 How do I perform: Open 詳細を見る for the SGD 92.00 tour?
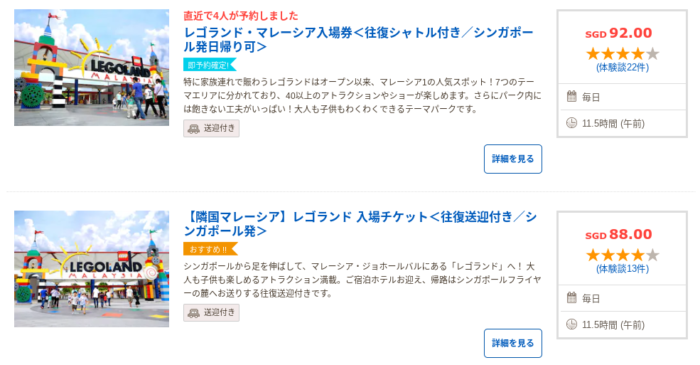[513, 159]
